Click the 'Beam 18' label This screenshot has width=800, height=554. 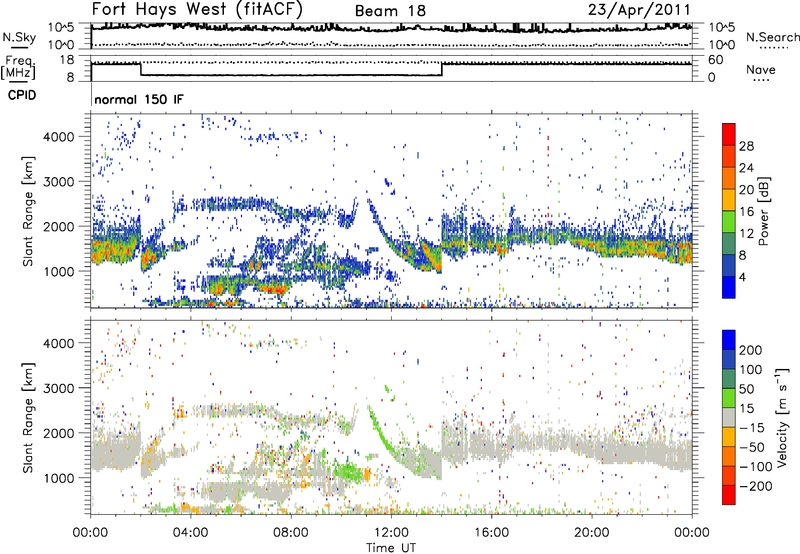(x=390, y=11)
